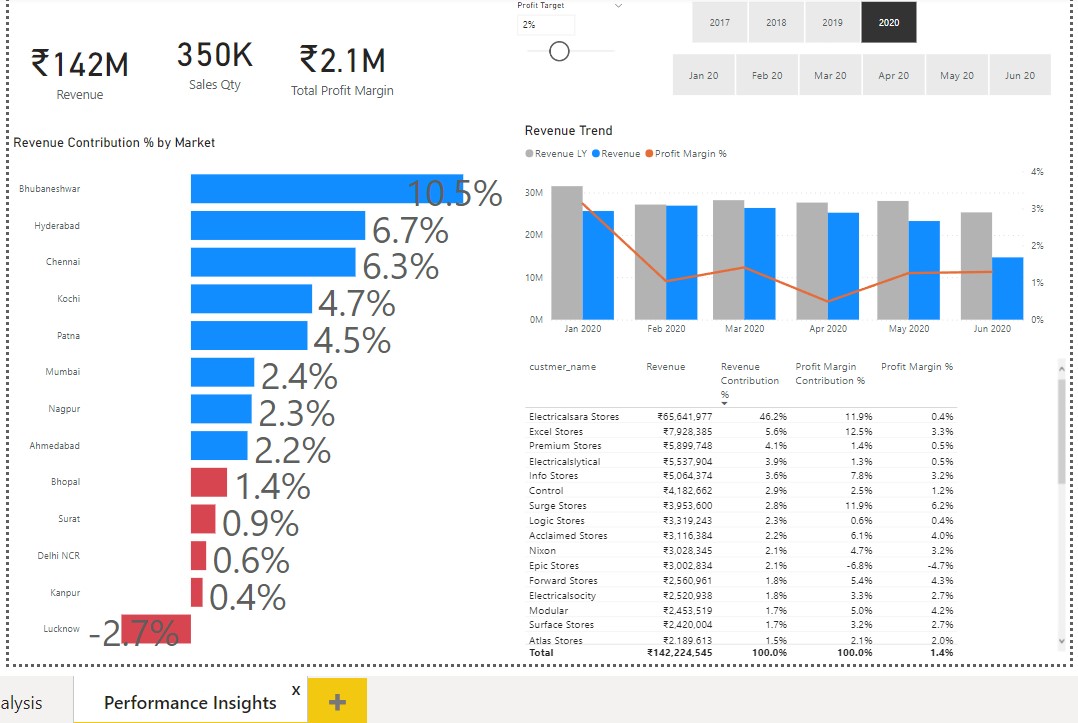Select the Kochi bar in market chart
This screenshot has height=723, width=1078.
[251, 299]
